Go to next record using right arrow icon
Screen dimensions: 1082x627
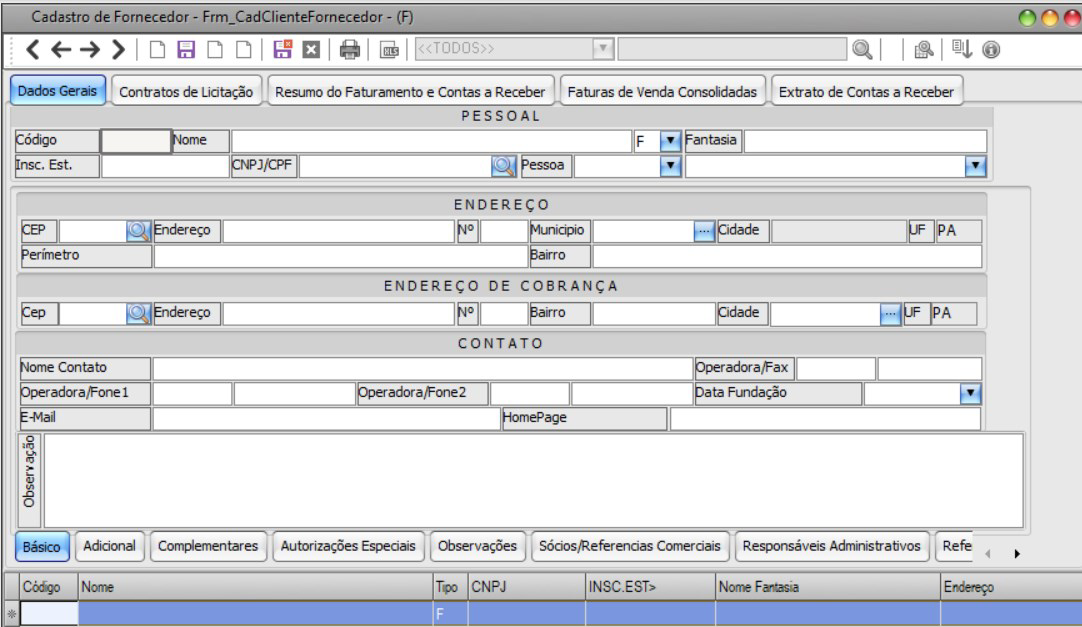click(x=90, y=49)
